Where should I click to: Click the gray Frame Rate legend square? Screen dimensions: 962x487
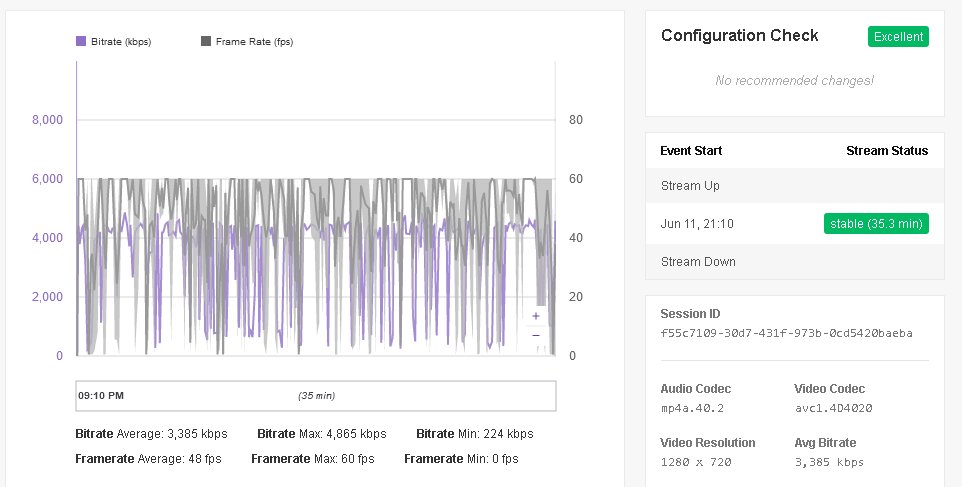pyautogui.click(x=206, y=42)
